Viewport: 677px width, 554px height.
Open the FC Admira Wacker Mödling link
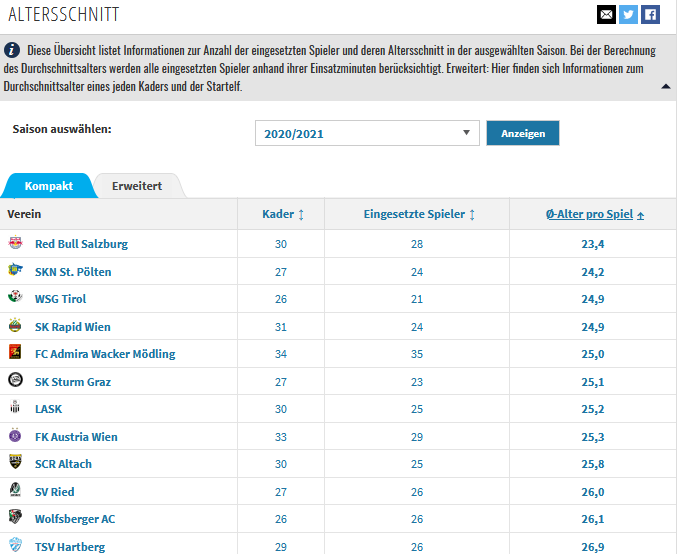pyautogui.click(x=105, y=354)
